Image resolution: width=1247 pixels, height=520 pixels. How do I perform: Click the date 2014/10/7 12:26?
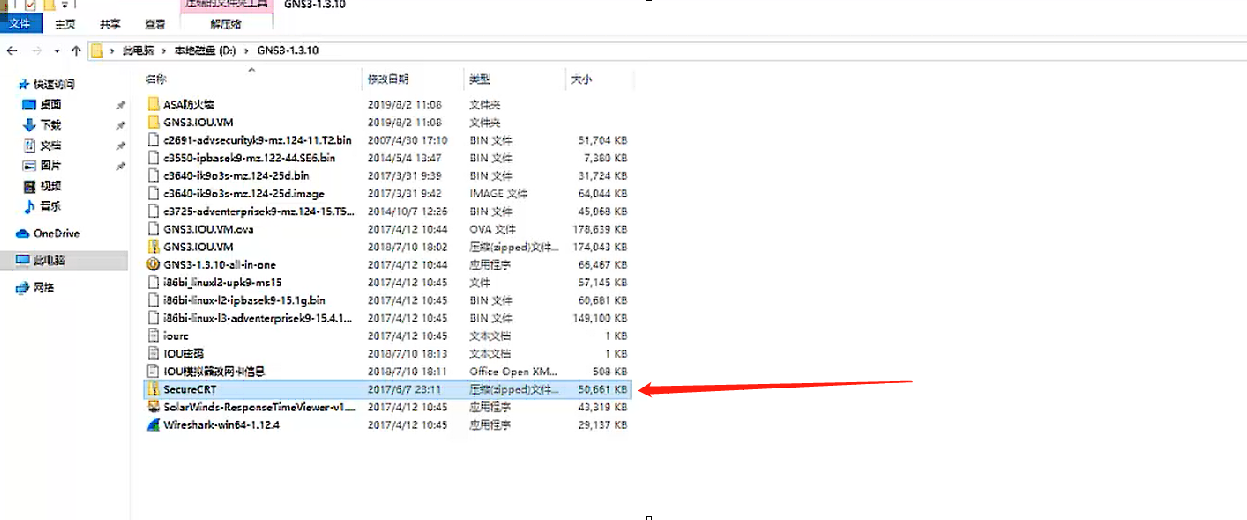click(408, 211)
